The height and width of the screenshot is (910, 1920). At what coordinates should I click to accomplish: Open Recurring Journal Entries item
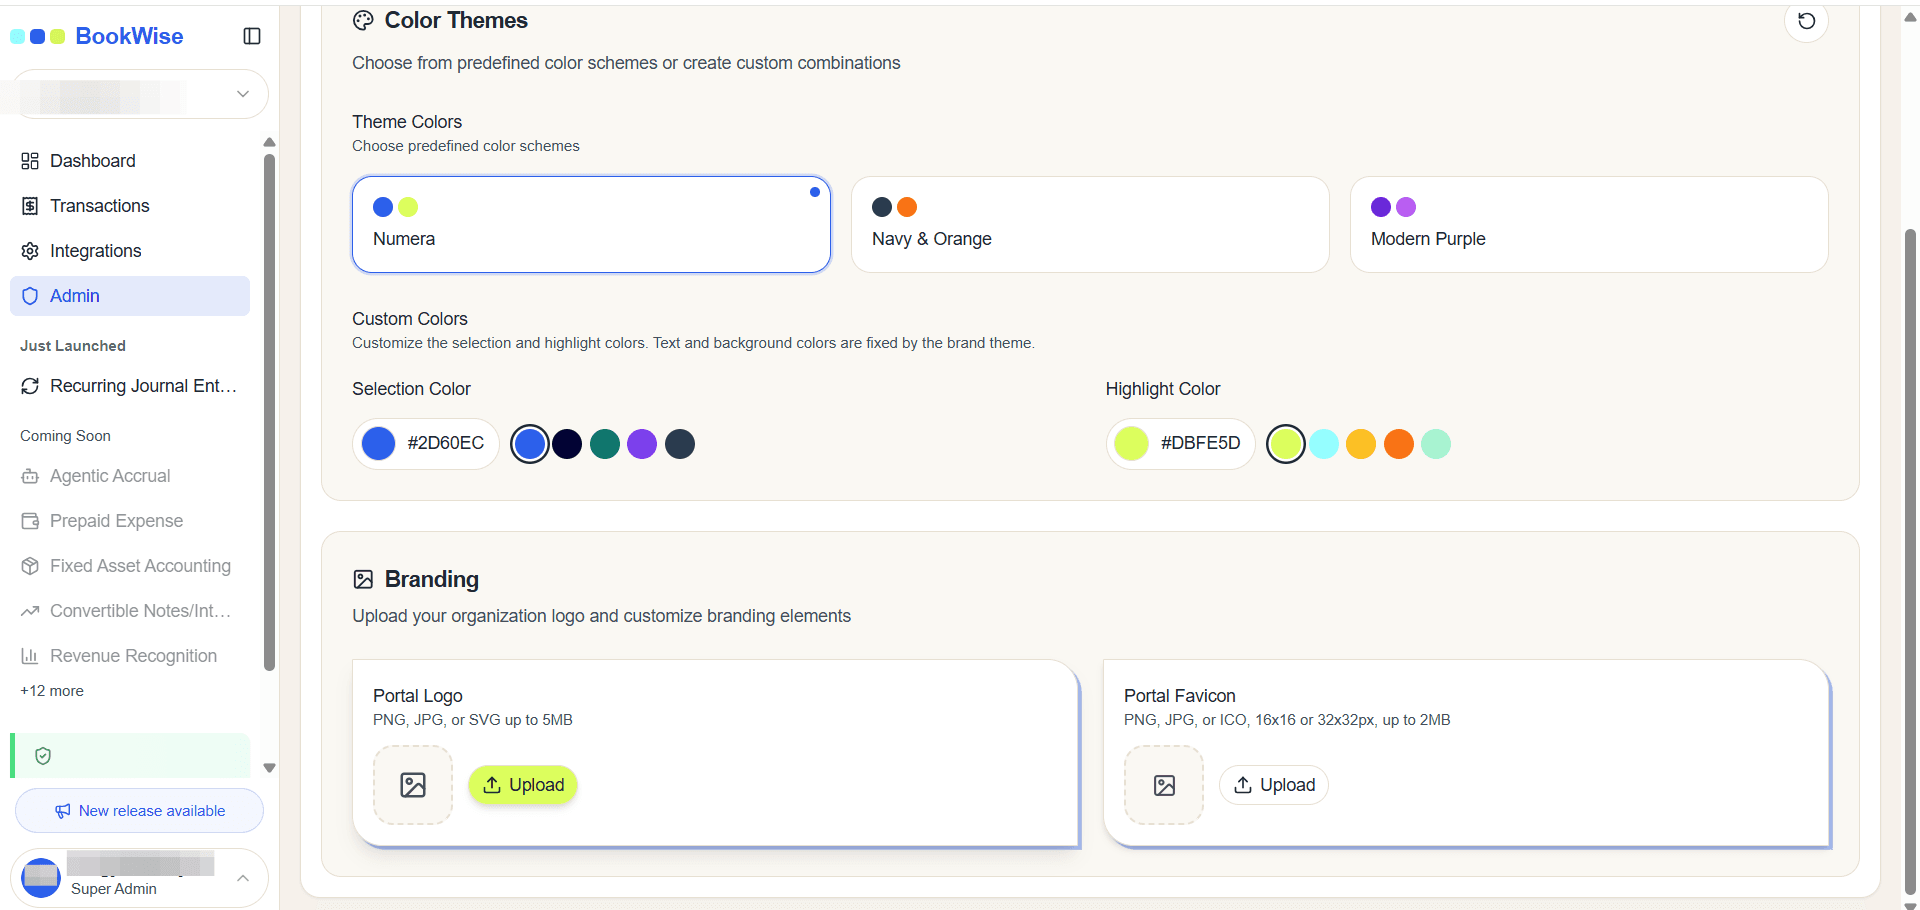pos(130,386)
